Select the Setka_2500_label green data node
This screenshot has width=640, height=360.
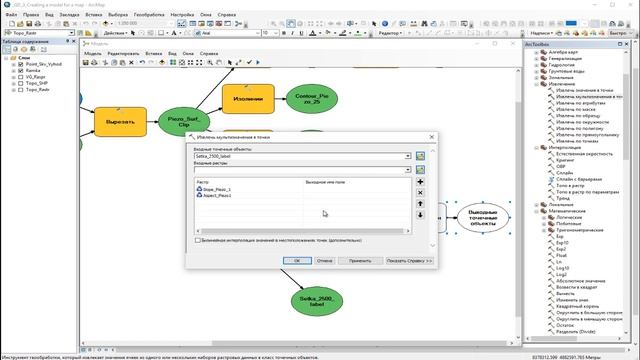[317, 301]
